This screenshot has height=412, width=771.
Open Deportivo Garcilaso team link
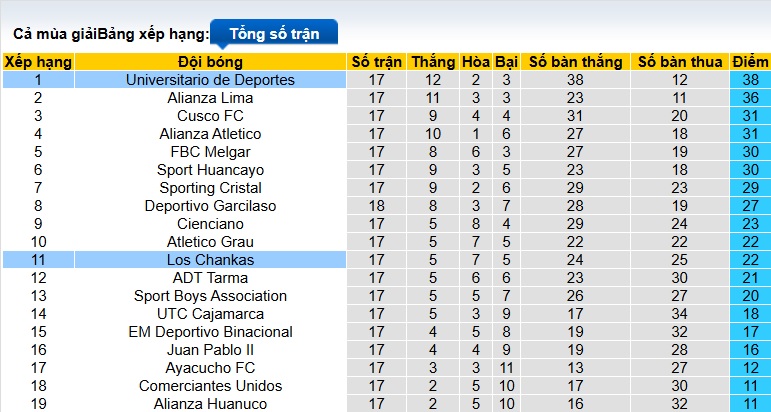click(x=210, y=206)
